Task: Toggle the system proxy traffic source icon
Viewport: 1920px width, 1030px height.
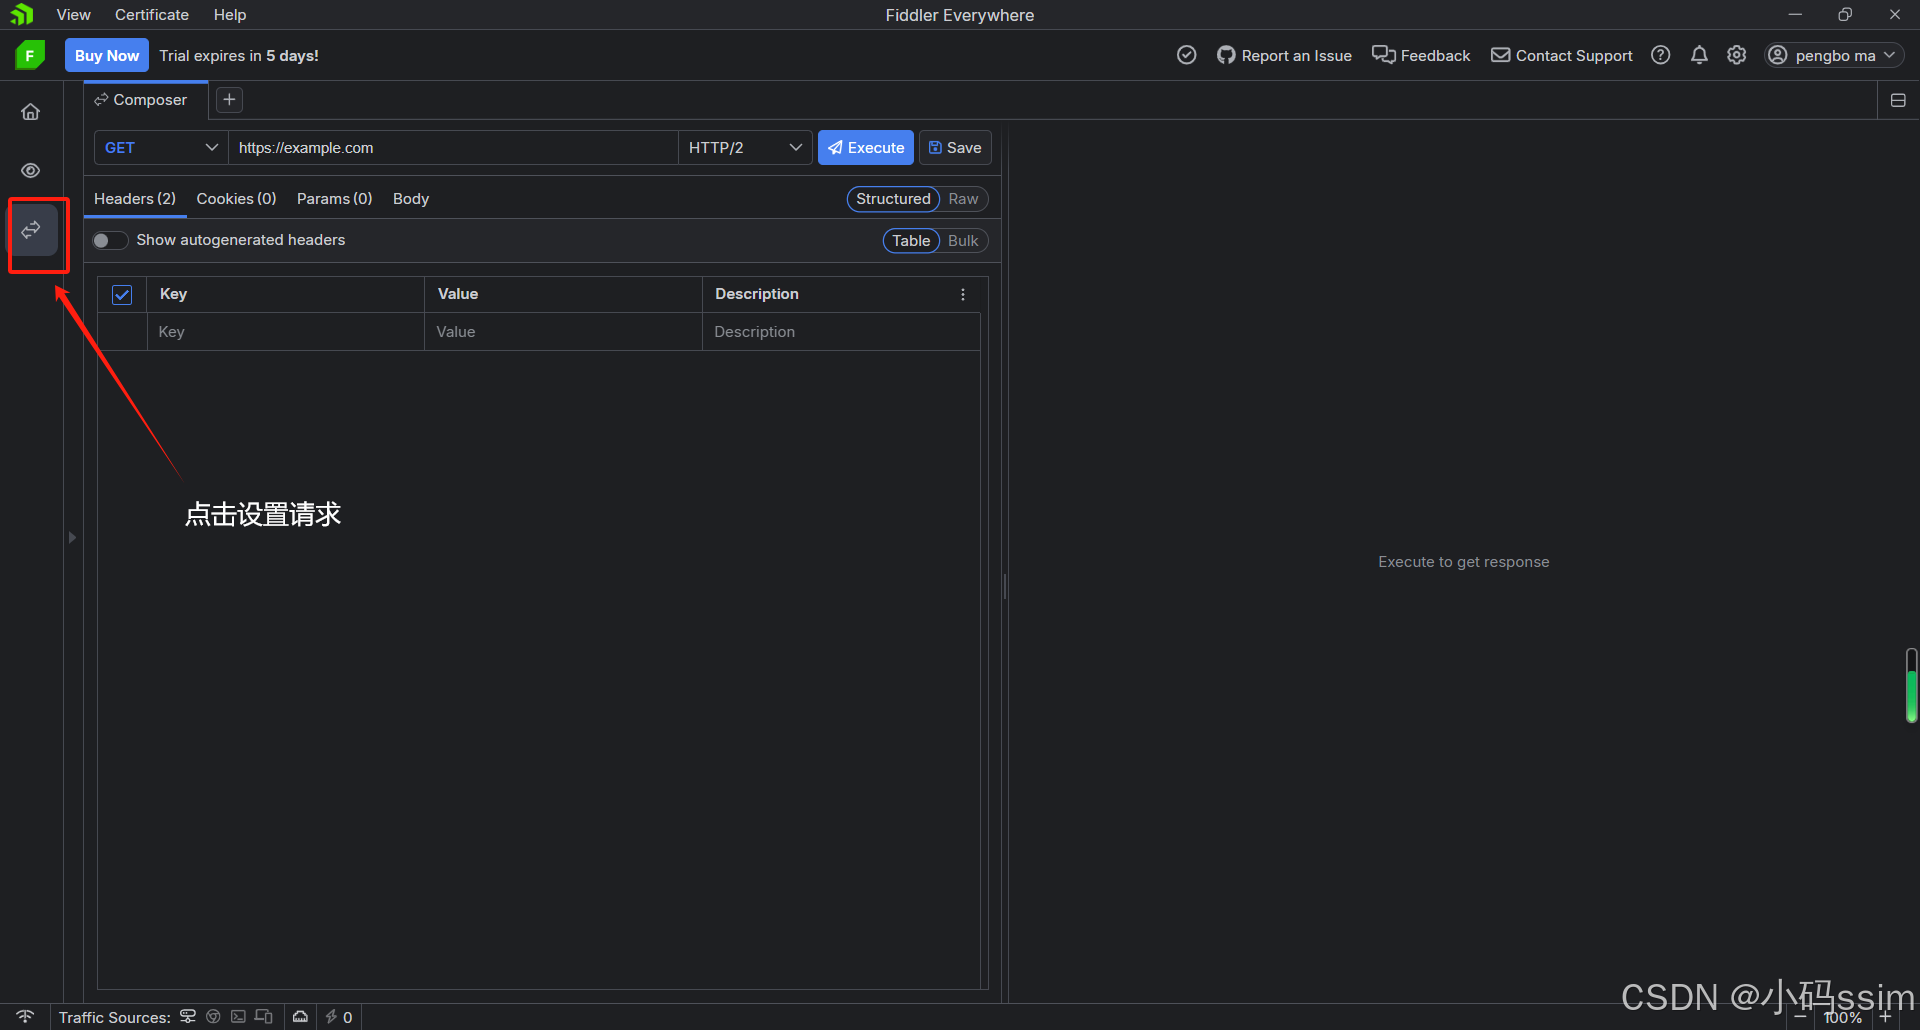Action: (188, 1016)
